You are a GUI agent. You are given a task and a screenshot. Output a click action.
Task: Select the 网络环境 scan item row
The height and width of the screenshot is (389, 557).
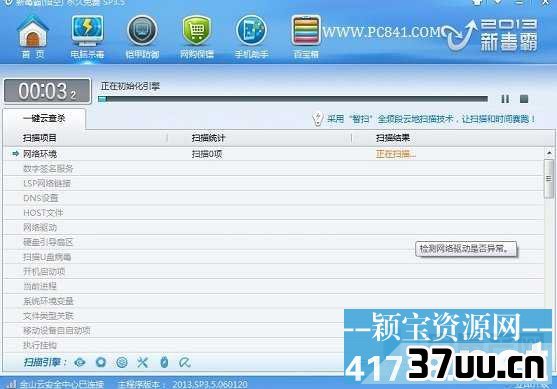(274, 154)
